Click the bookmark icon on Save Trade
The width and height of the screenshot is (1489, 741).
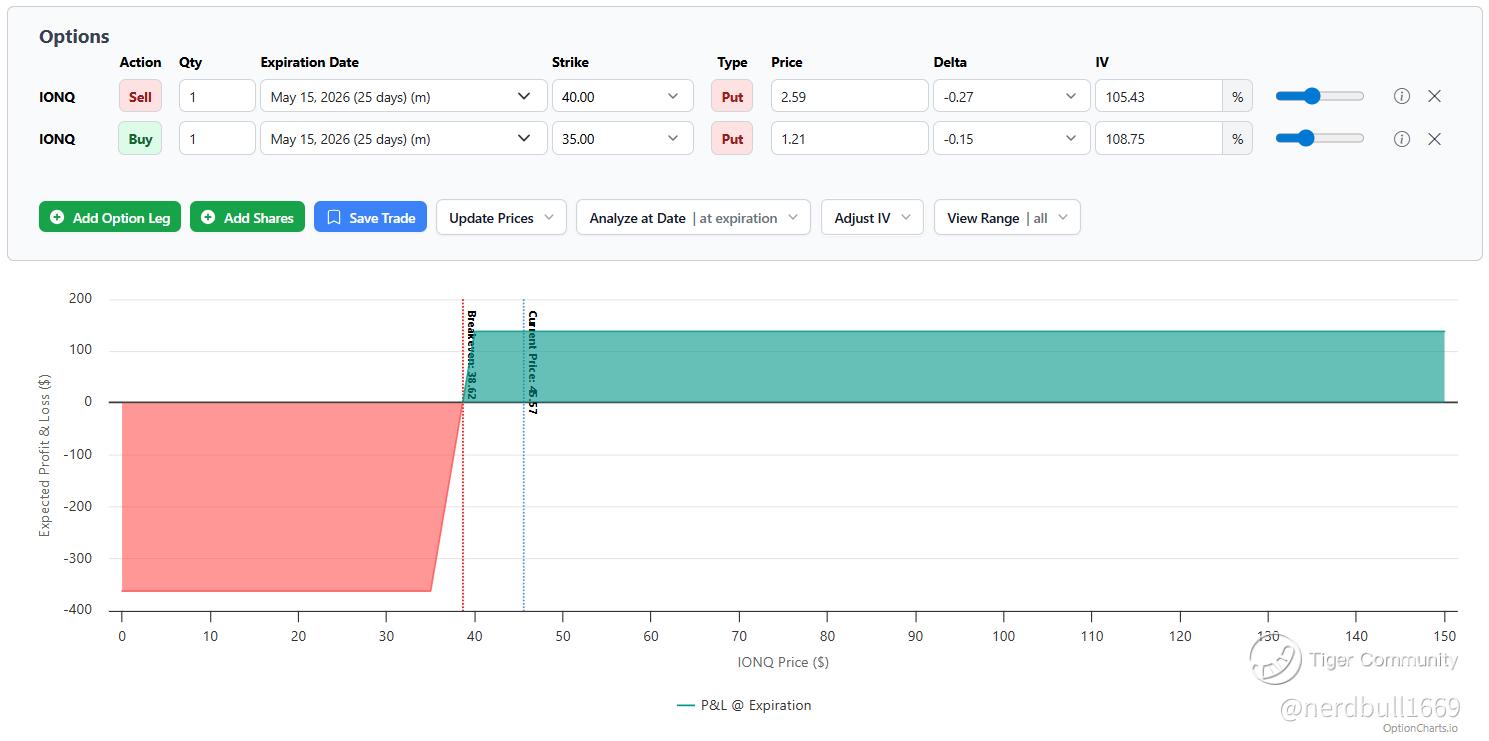coord(334,218)
